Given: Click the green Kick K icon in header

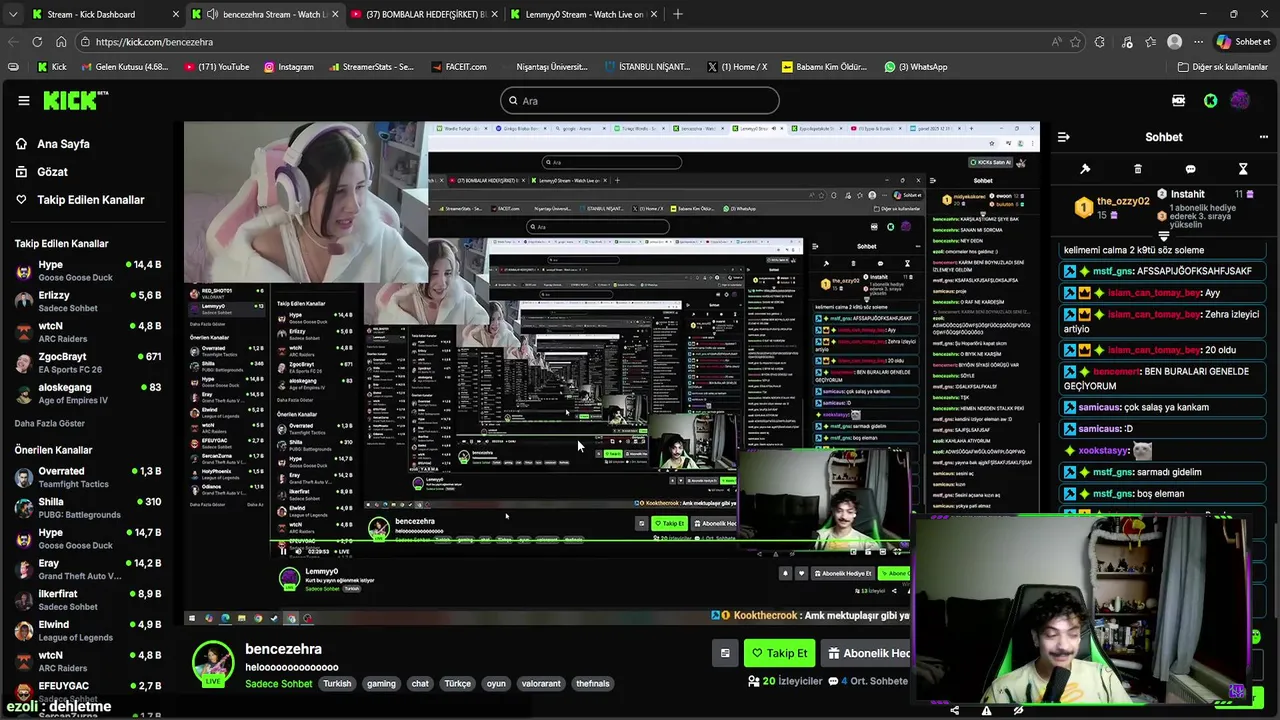Looking at the screenshot, I should pos(1210,100).
